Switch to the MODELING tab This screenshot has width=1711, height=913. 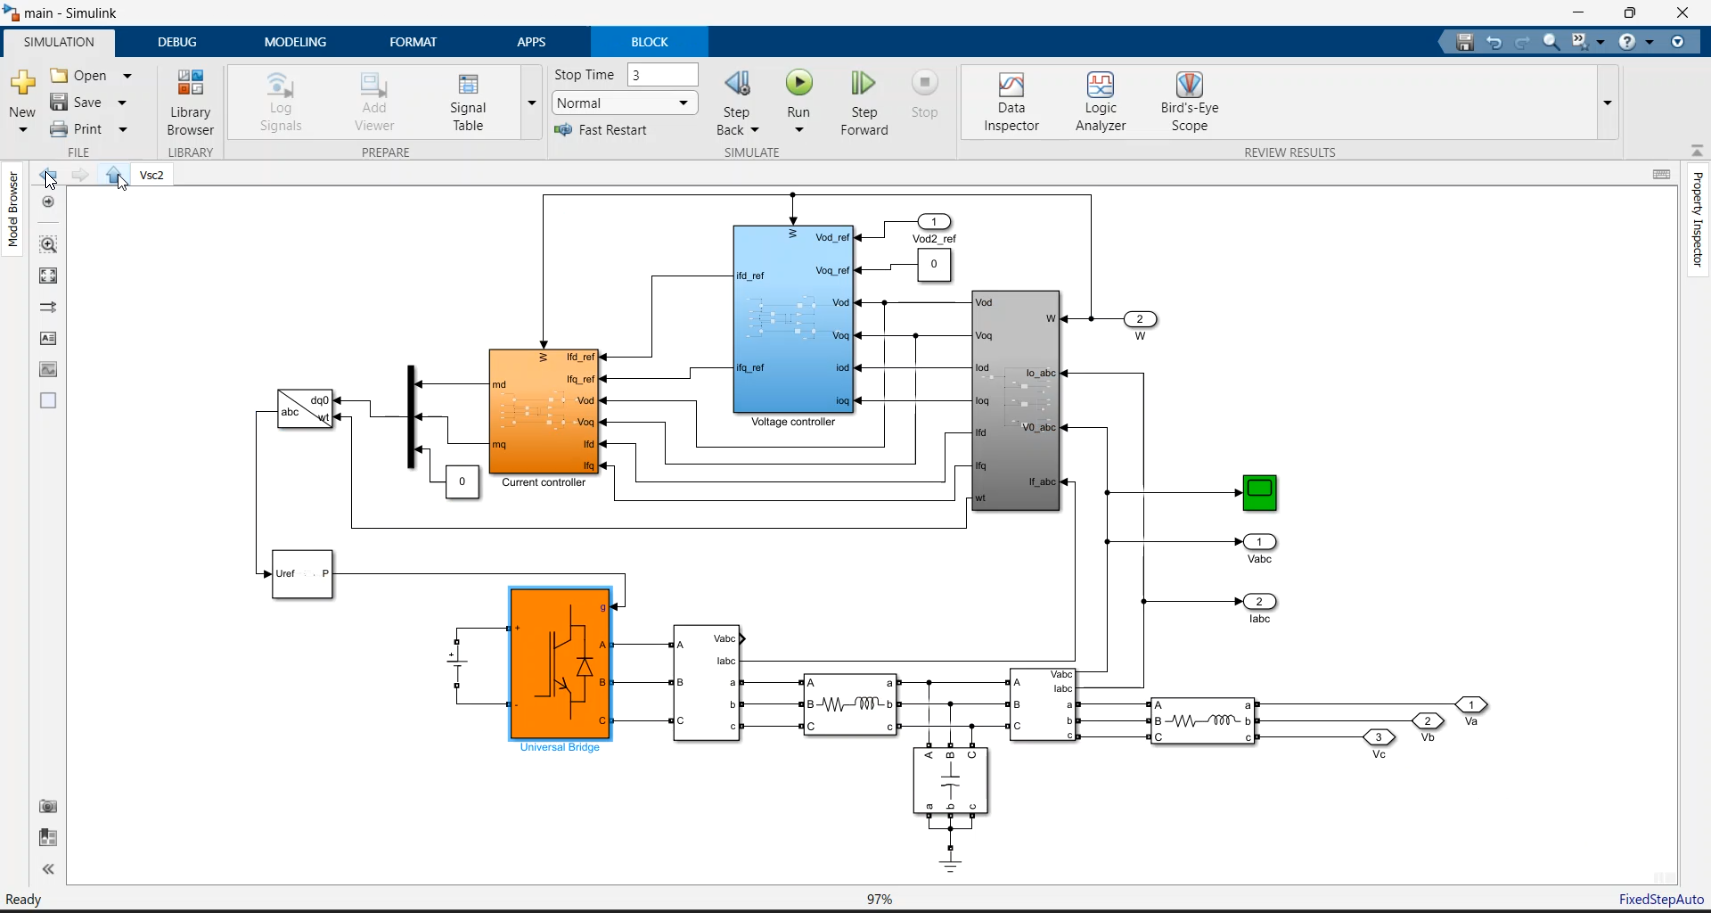click(295, 42)
